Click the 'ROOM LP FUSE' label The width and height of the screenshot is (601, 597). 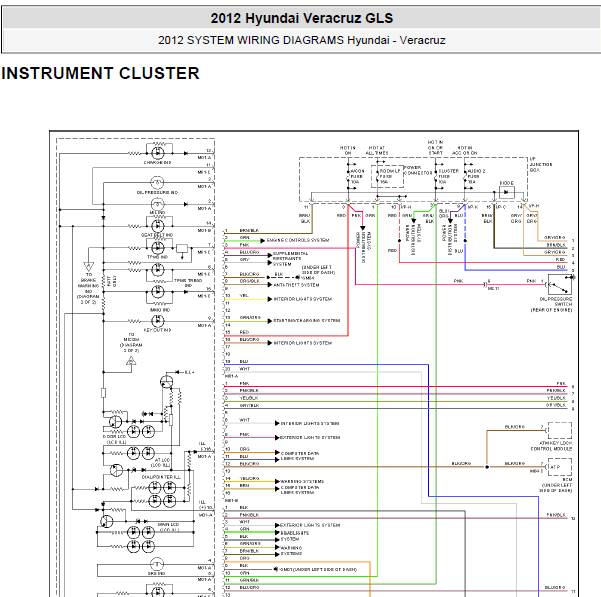point(389,176)
